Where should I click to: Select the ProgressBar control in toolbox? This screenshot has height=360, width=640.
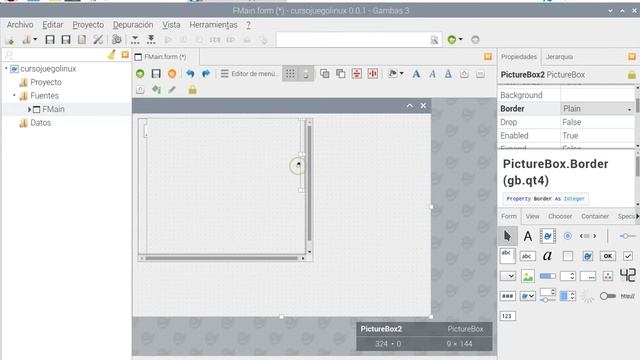(x=547, y=276)
